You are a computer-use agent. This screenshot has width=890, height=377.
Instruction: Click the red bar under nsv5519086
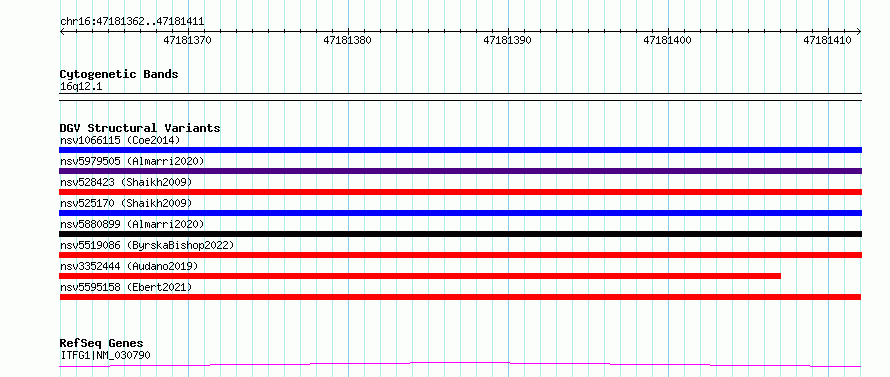pos(460,255)
